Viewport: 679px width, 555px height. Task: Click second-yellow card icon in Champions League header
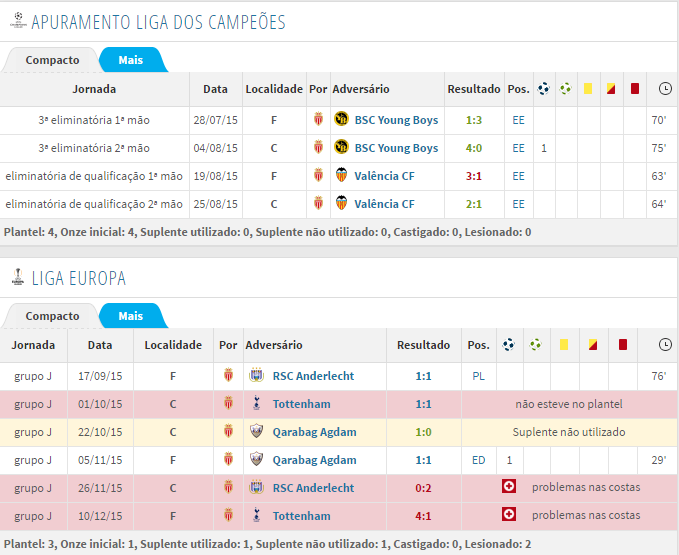(x=611, y=89)
